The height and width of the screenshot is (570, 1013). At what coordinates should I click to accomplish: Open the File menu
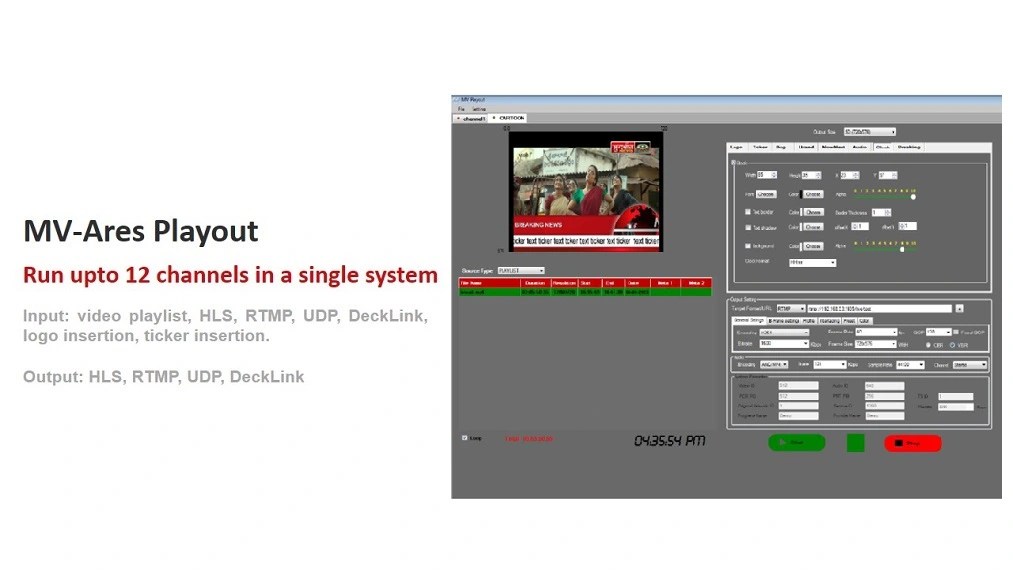[461, 109]
